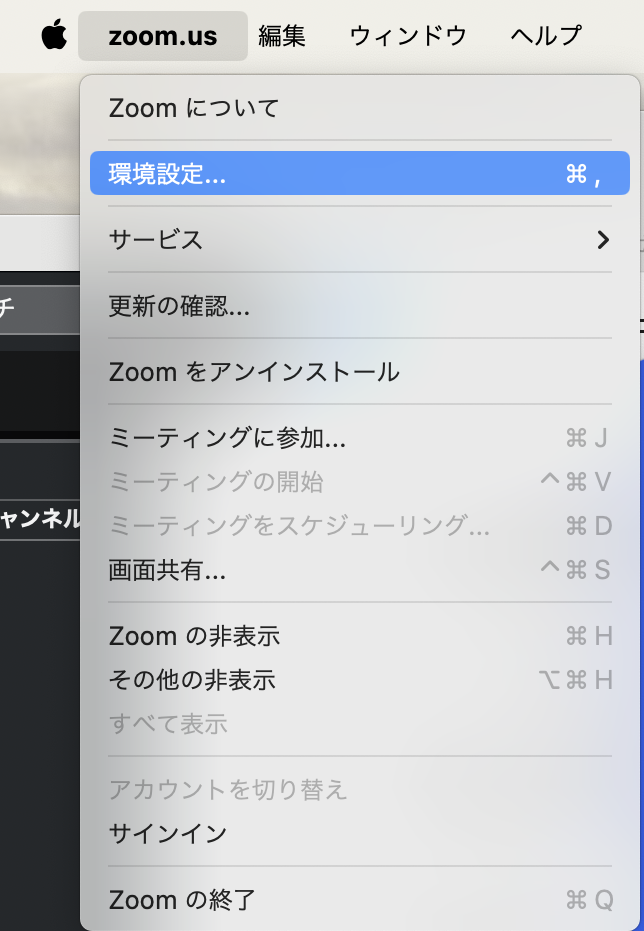Click ミーティングに参加... to join meeting
The height and width of the screenshot is (931, 644).
click(x=227, y=438)
